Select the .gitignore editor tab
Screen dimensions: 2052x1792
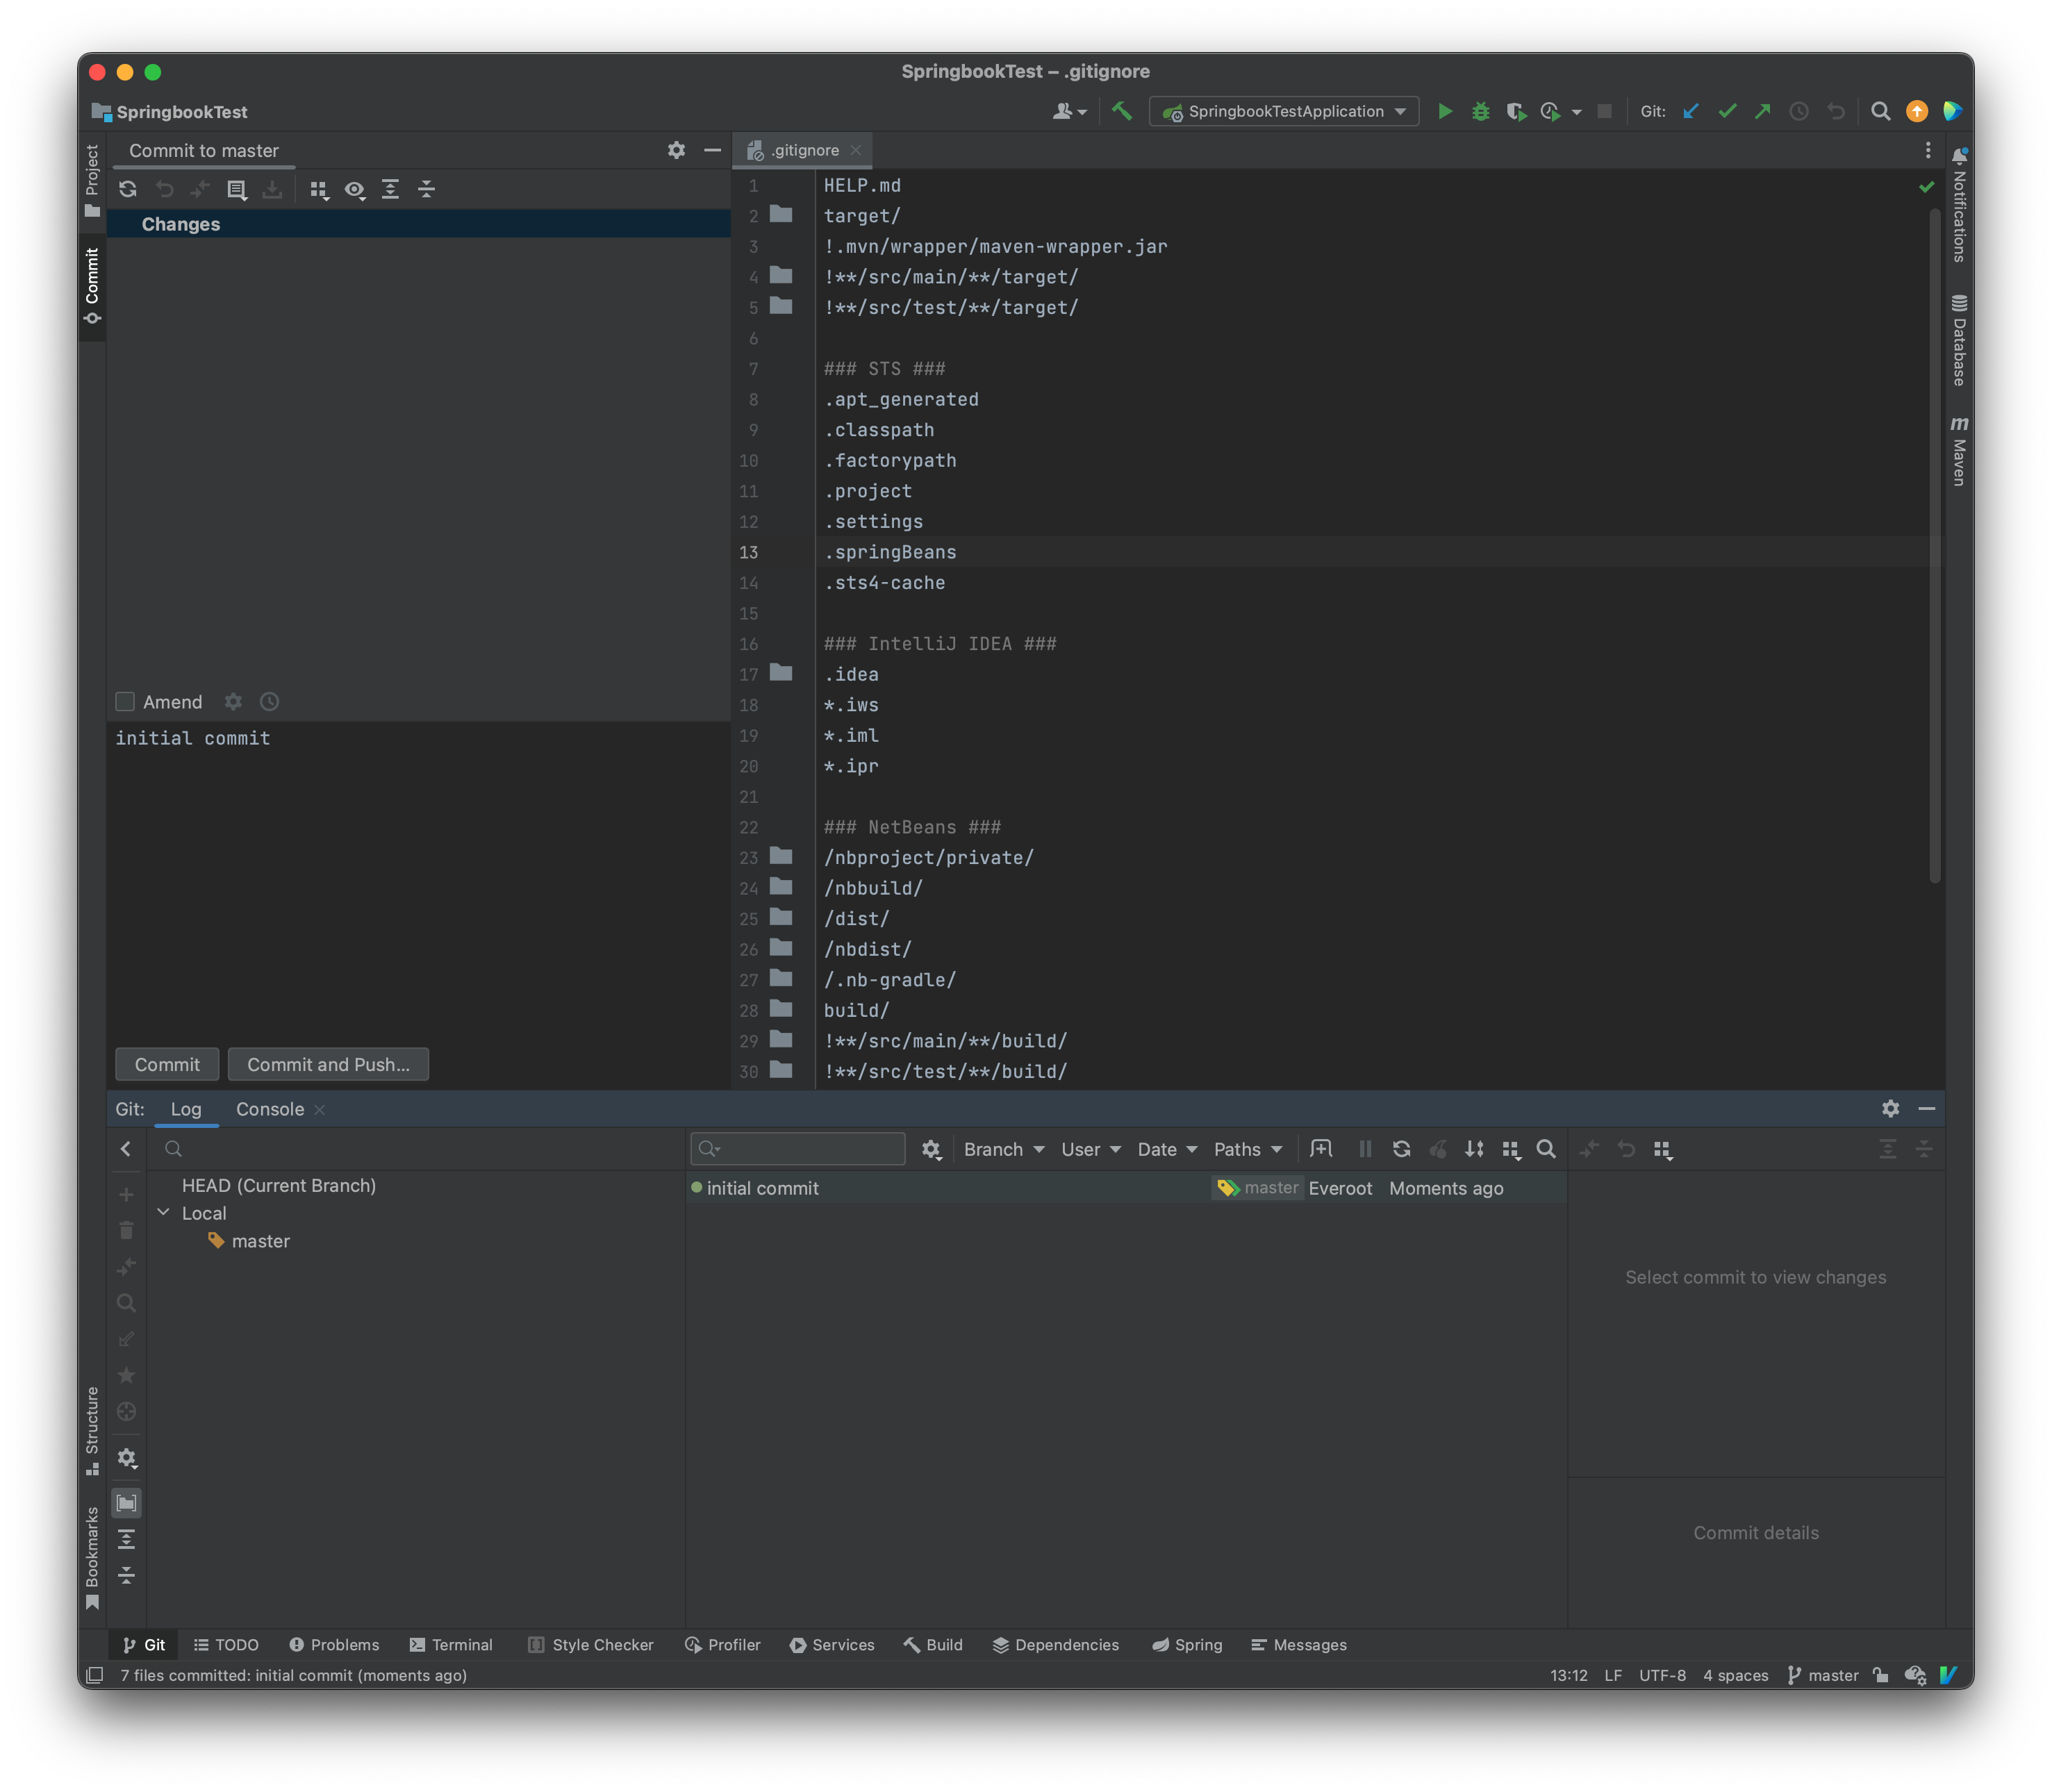[804, 150]
